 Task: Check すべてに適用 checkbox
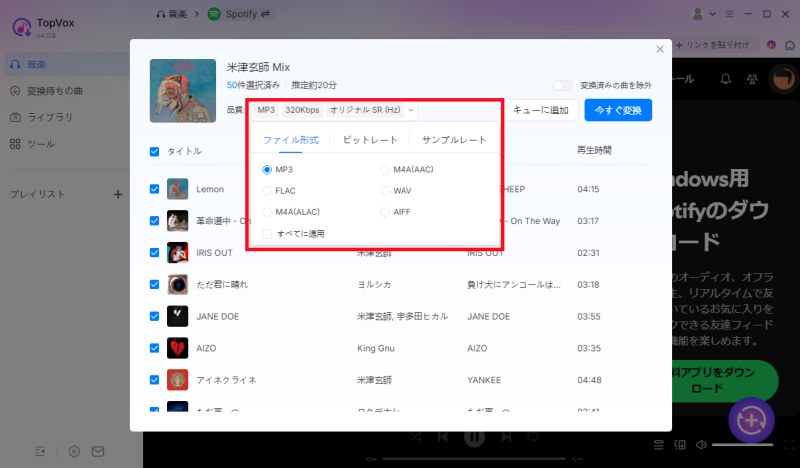point(267,234)
